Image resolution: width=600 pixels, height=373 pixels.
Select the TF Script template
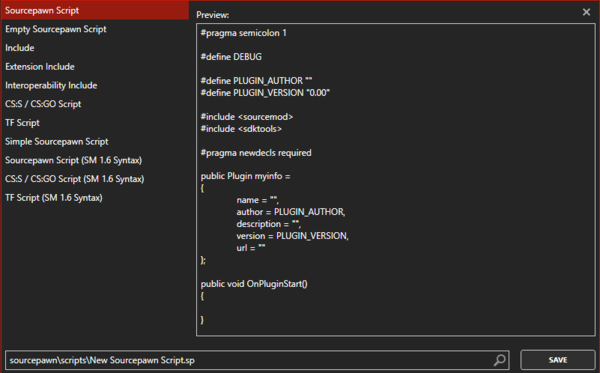coord(95,123)
